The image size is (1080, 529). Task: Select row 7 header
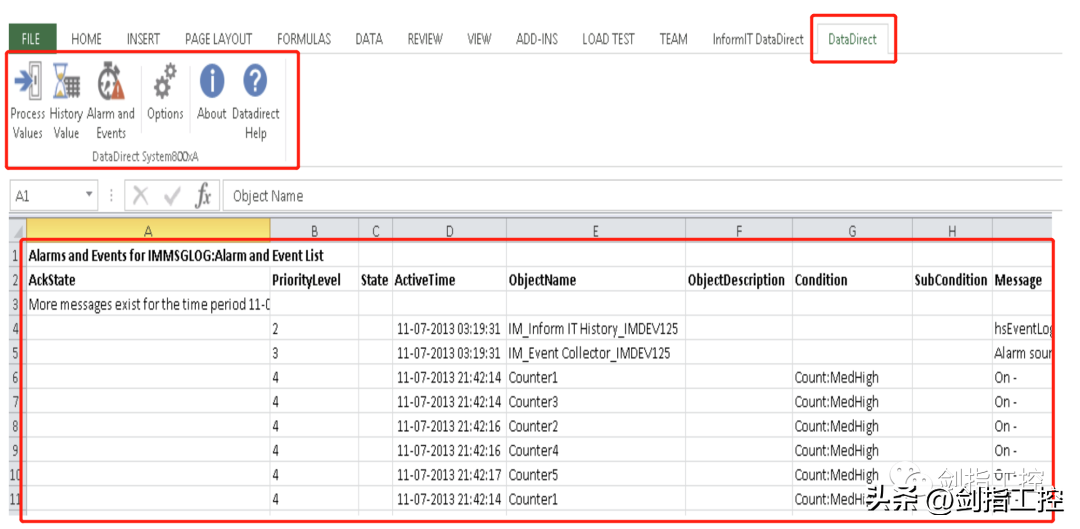pyautogui.click(x=17, y=402)
